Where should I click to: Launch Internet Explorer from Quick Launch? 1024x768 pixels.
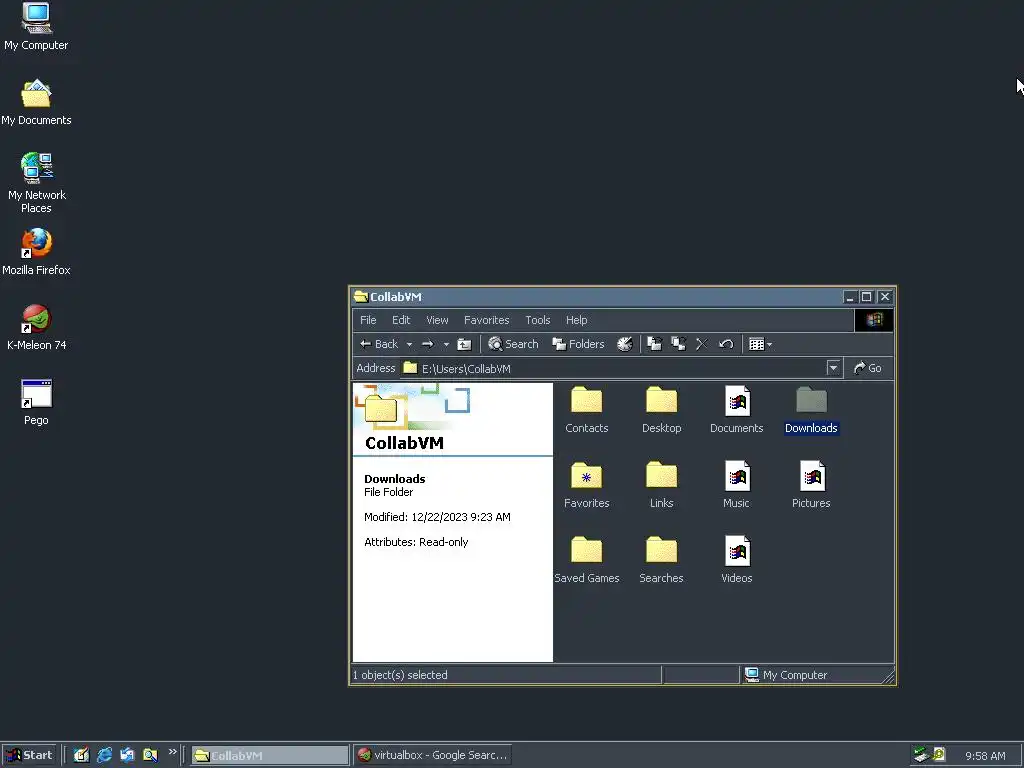tap(104, 756)
